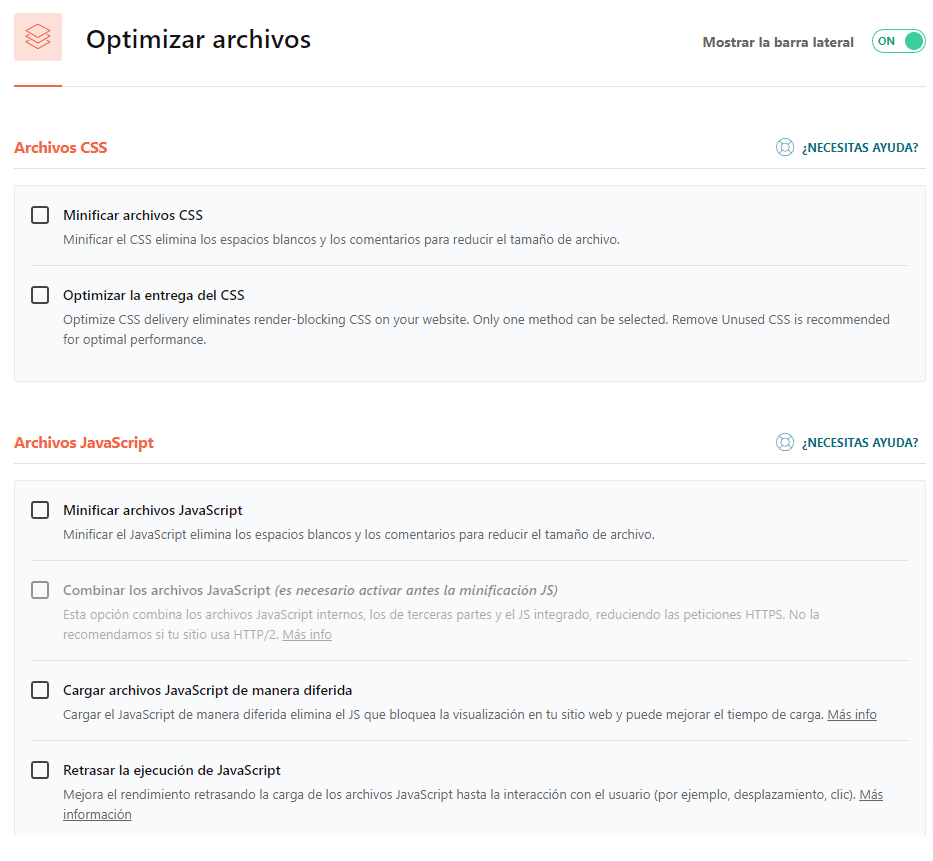Tick Minificar archivos JavaScript checkbox

(x=40, y=510)
